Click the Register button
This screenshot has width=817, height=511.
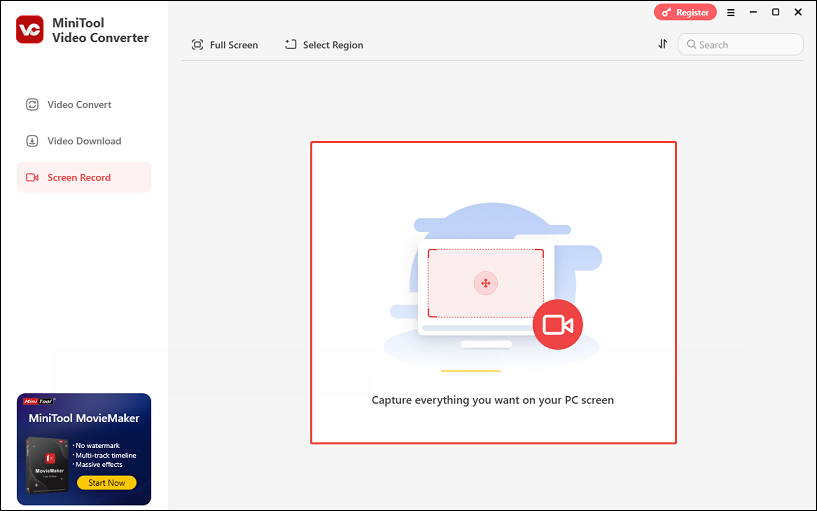685,12
